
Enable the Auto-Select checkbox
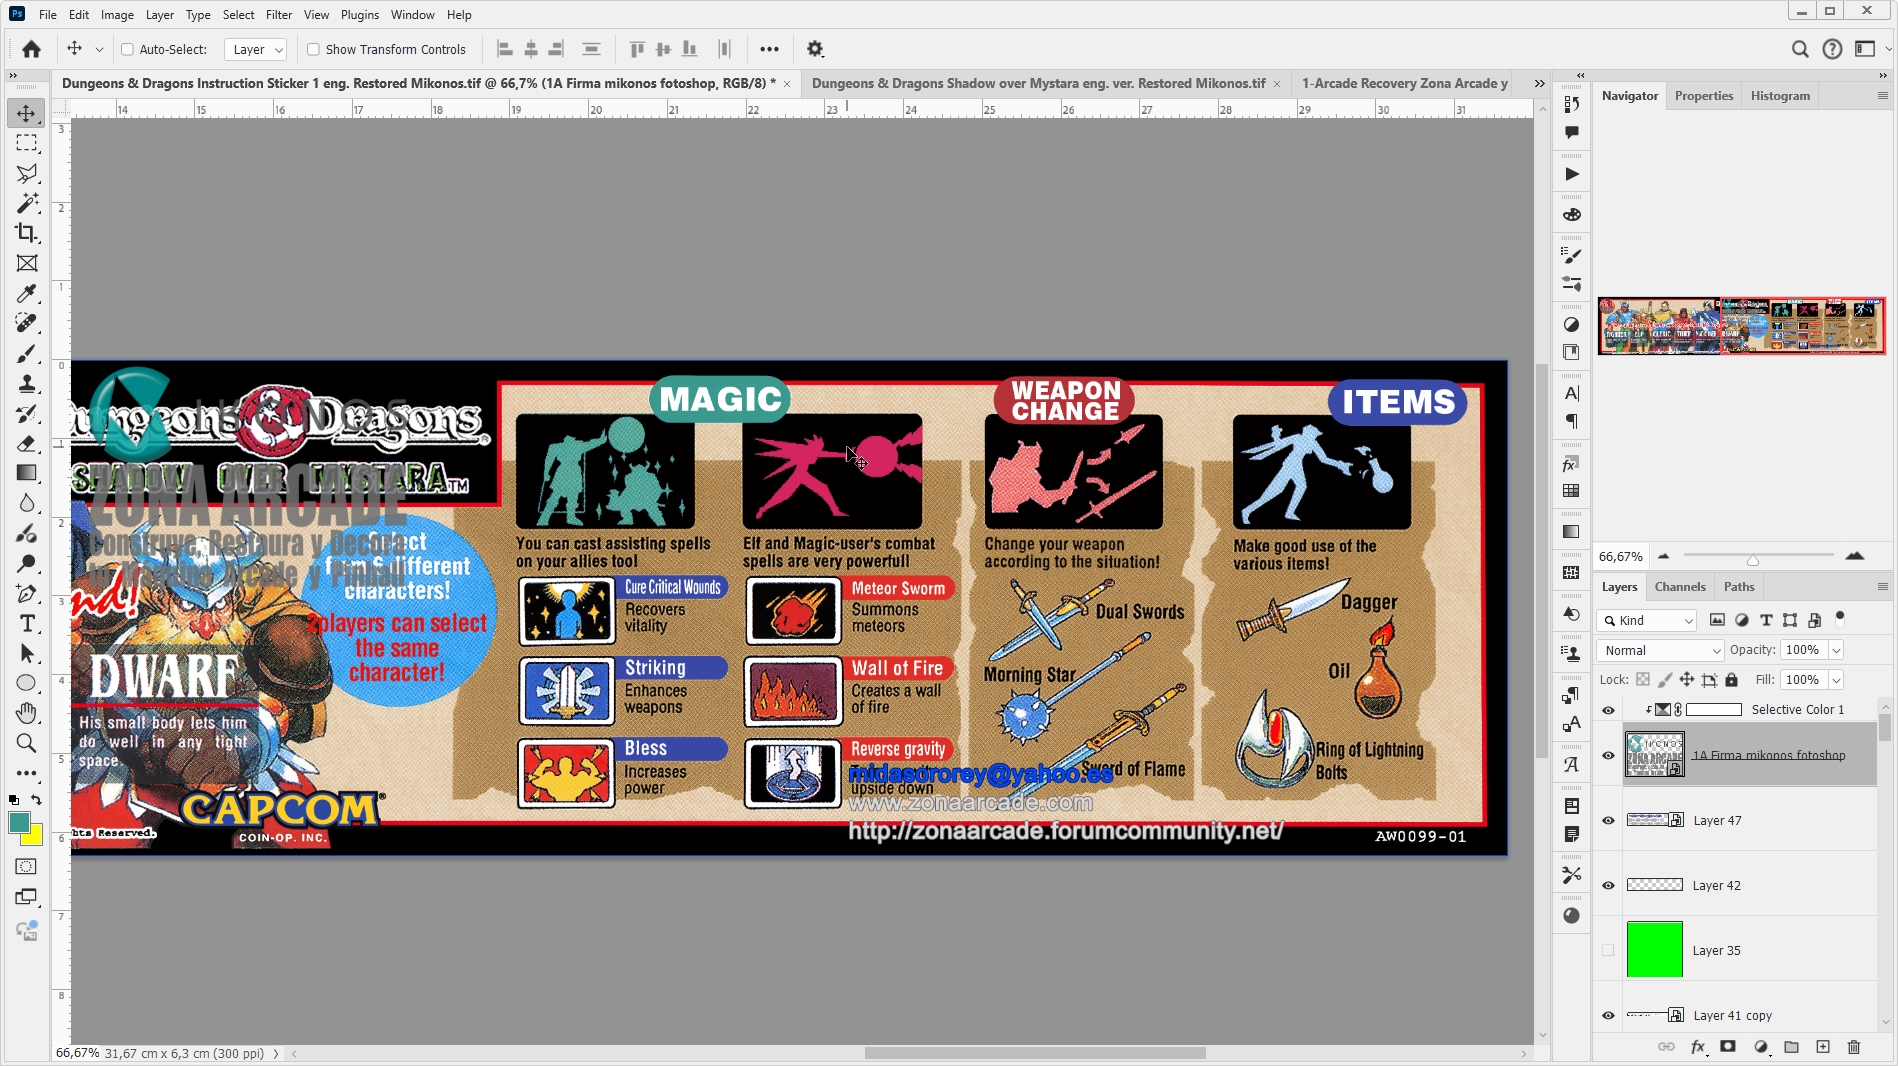[127, 49]
